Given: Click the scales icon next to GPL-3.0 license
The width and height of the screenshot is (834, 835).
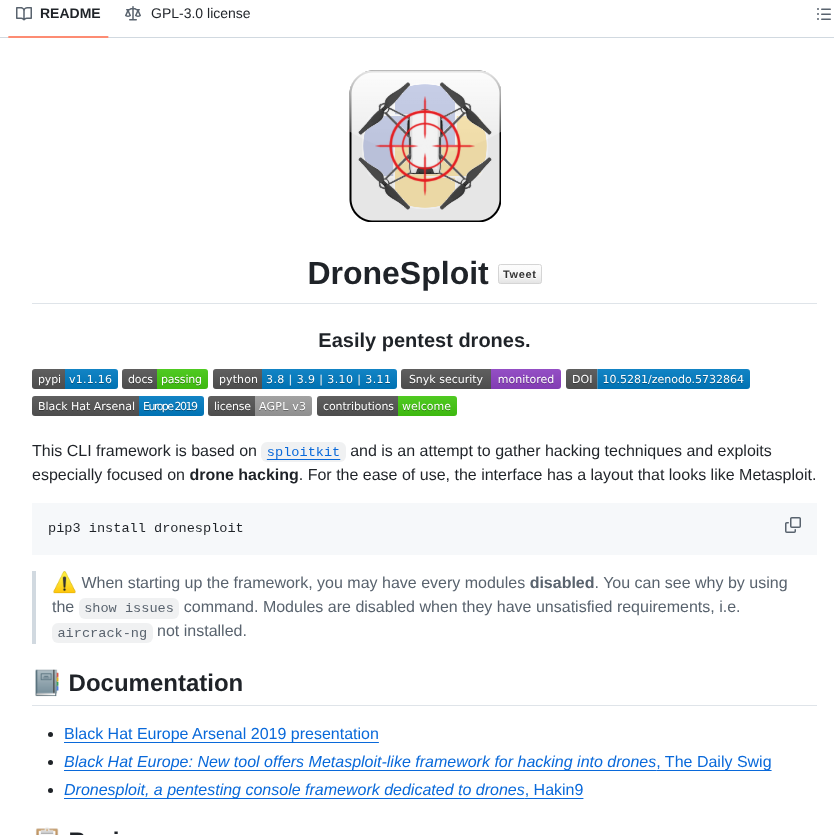Looking at the screenshot, I should click(133, 13).
